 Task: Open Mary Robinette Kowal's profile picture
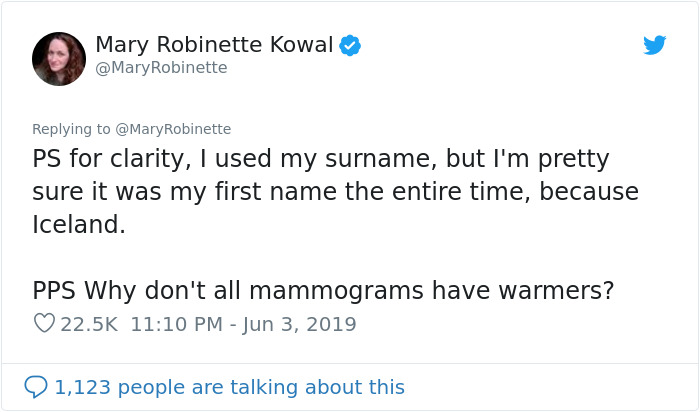pyautogui.click(x=59, y=58)
